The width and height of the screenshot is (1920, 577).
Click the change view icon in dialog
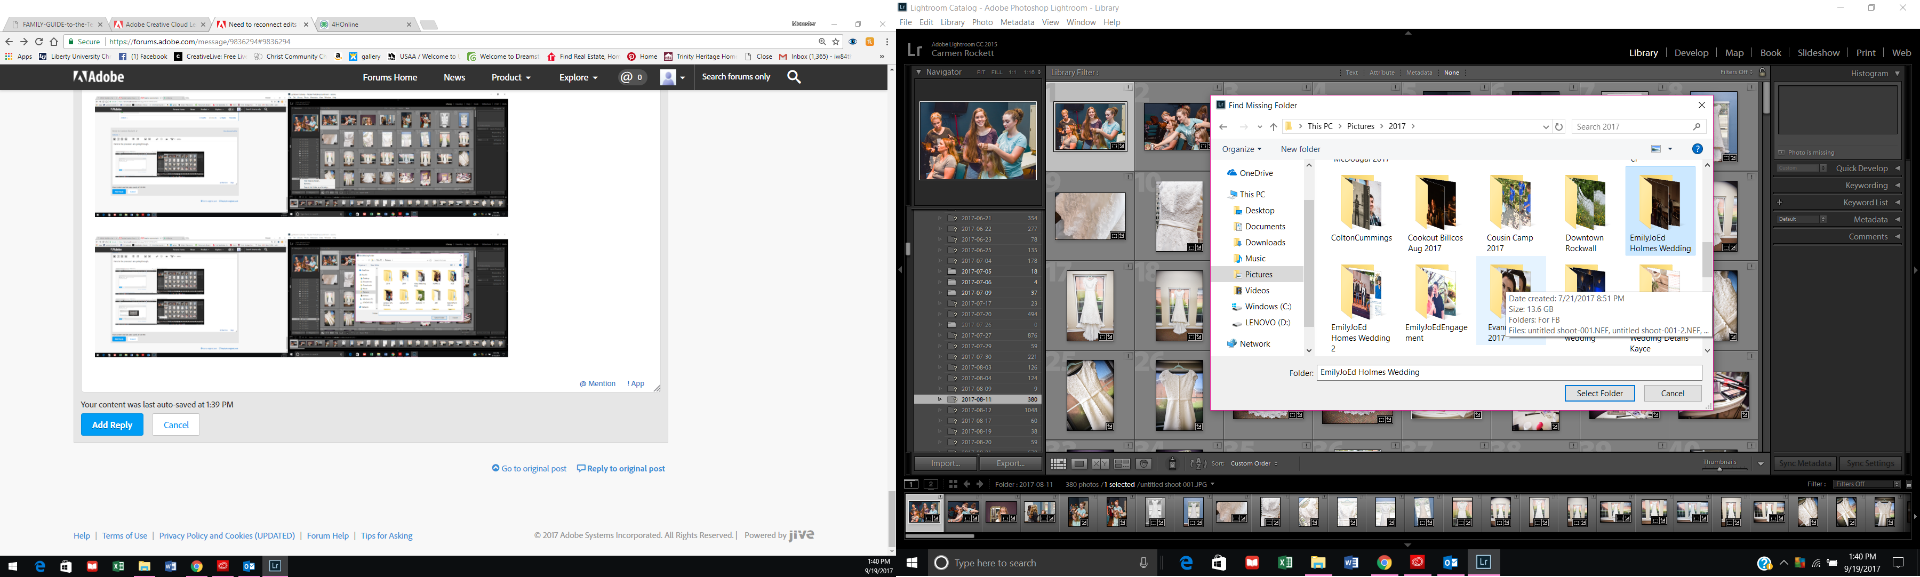[1656, 149]
